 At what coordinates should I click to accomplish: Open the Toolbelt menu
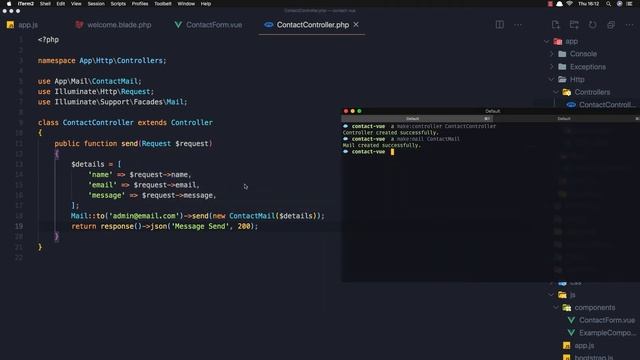(163, 4)
